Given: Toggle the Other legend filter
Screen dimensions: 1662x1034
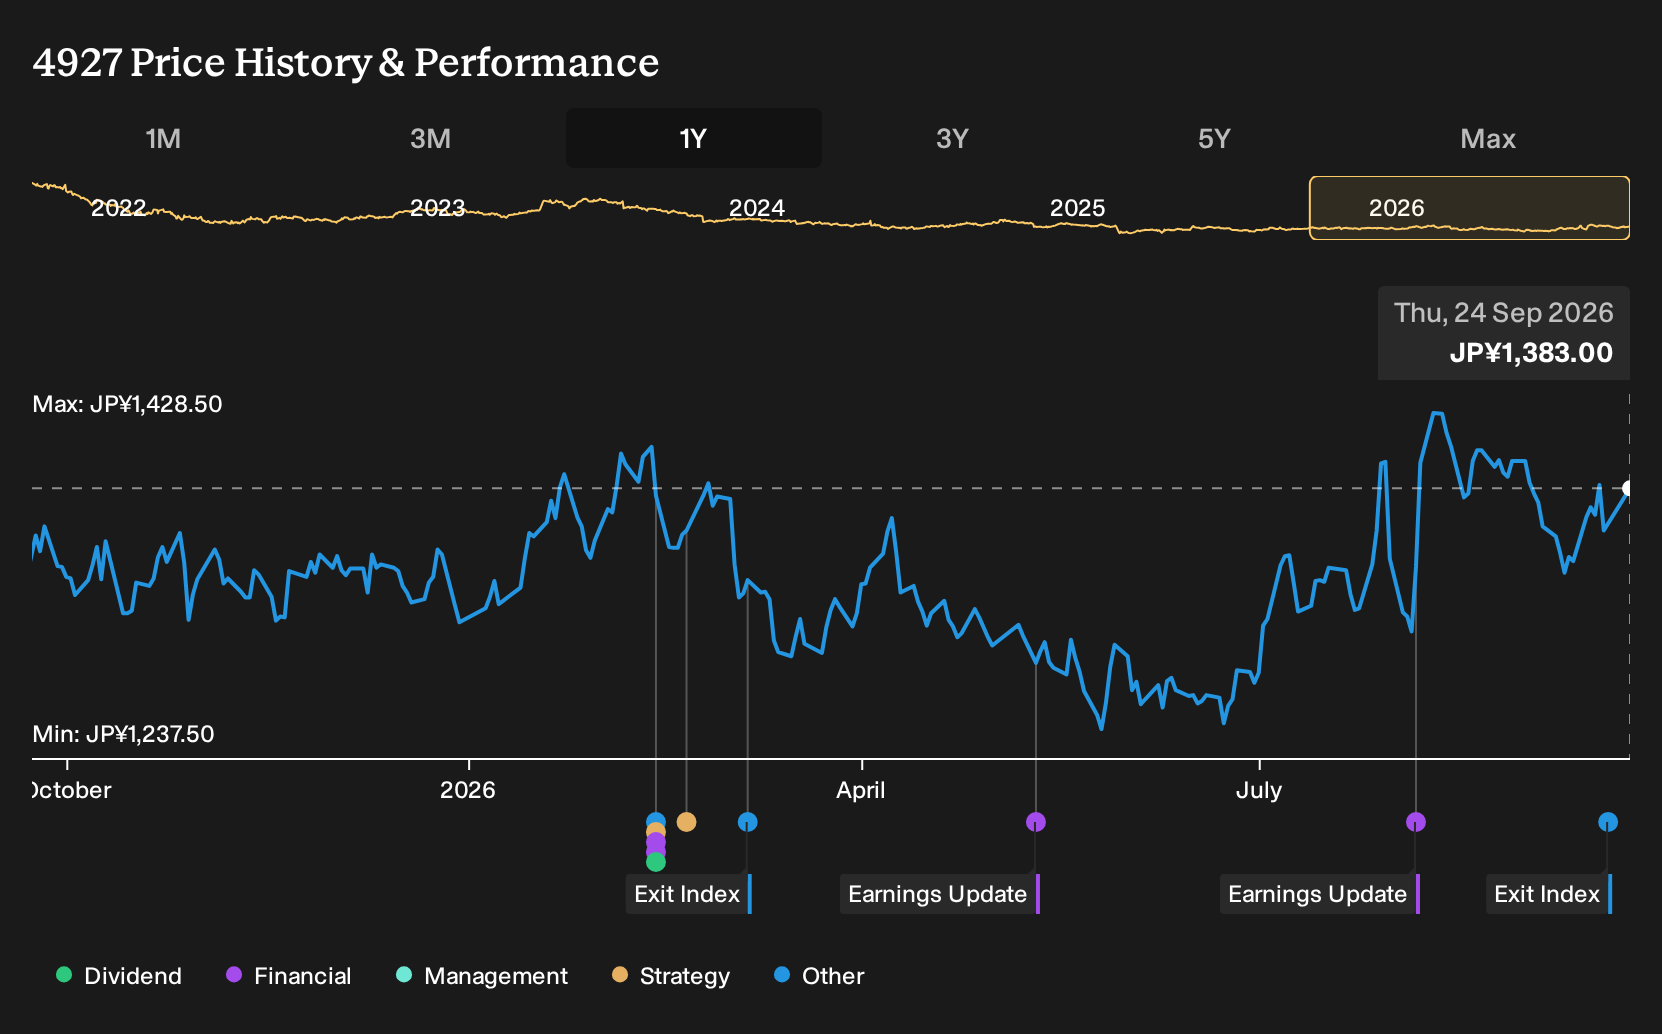Looking at the screenshot, I should (819, 976).
